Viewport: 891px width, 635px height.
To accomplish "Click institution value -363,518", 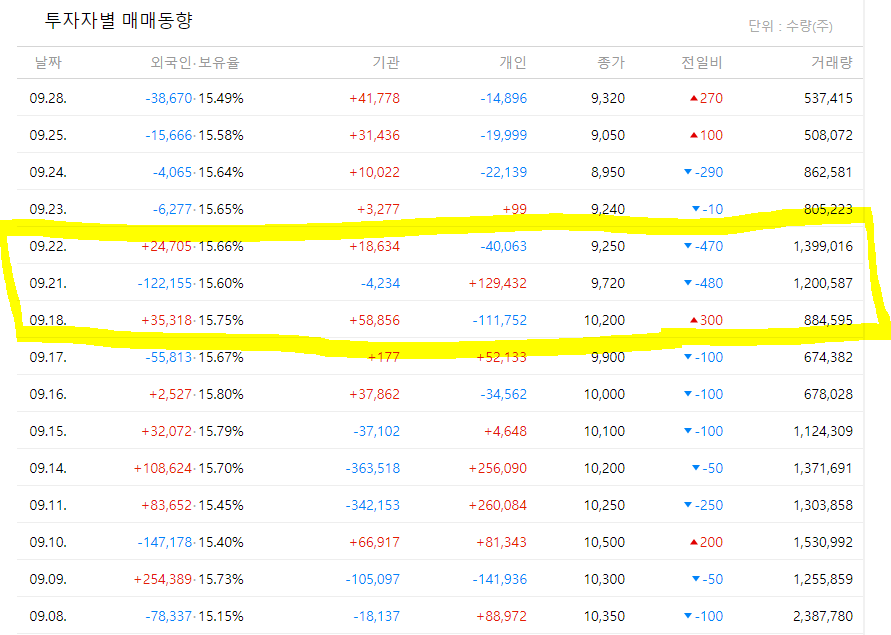I will [x=373, y=468].
